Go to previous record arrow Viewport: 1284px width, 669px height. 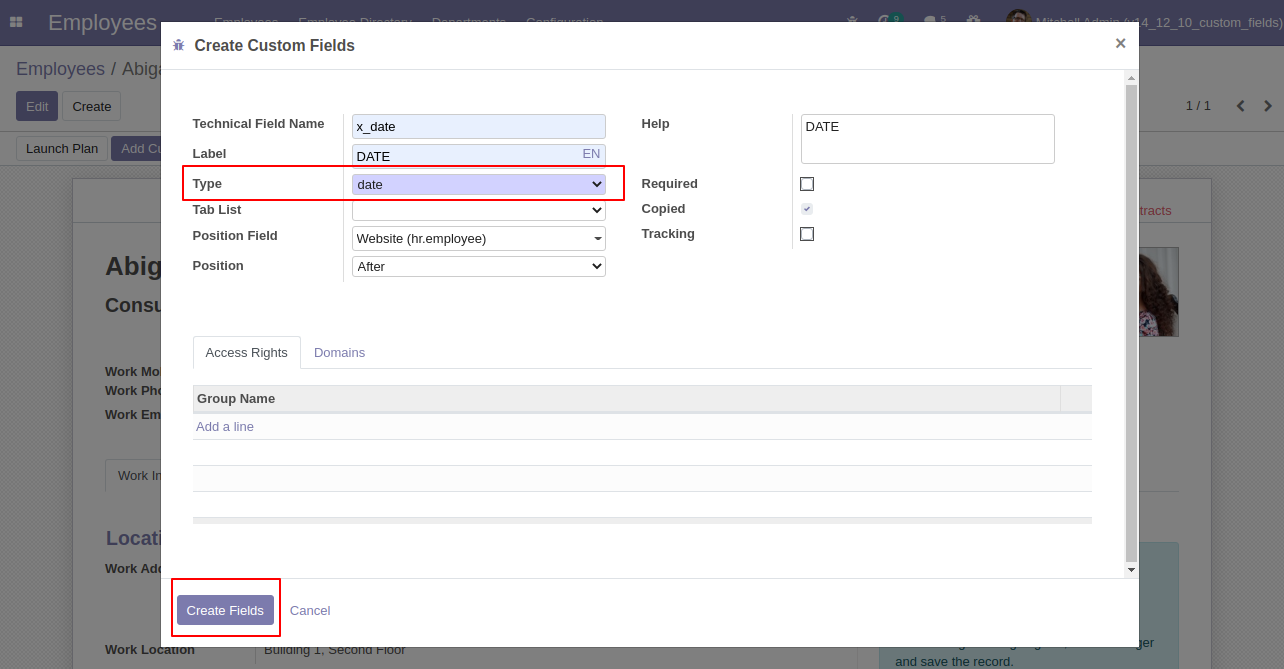click(1240, 106)
